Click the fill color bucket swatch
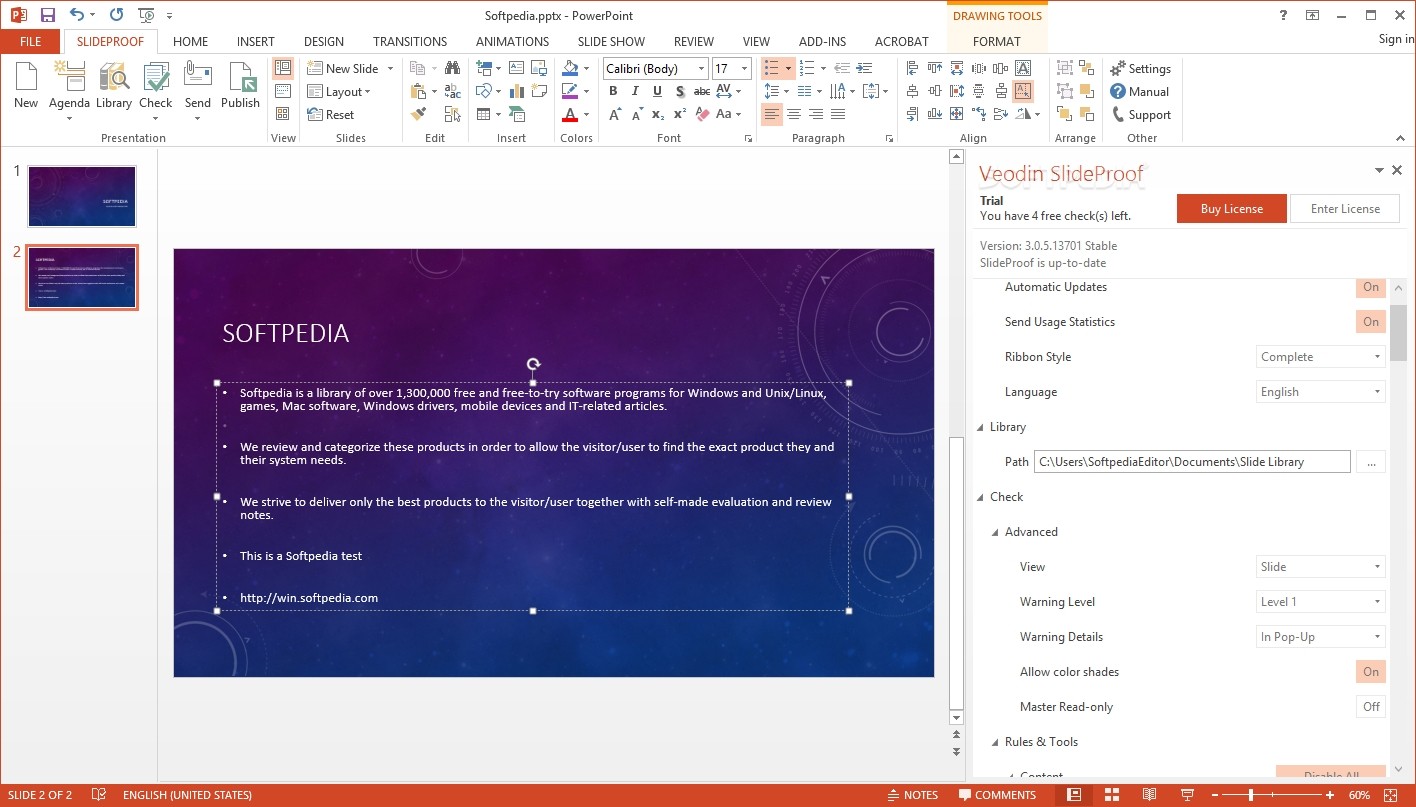 click(570, 68)
